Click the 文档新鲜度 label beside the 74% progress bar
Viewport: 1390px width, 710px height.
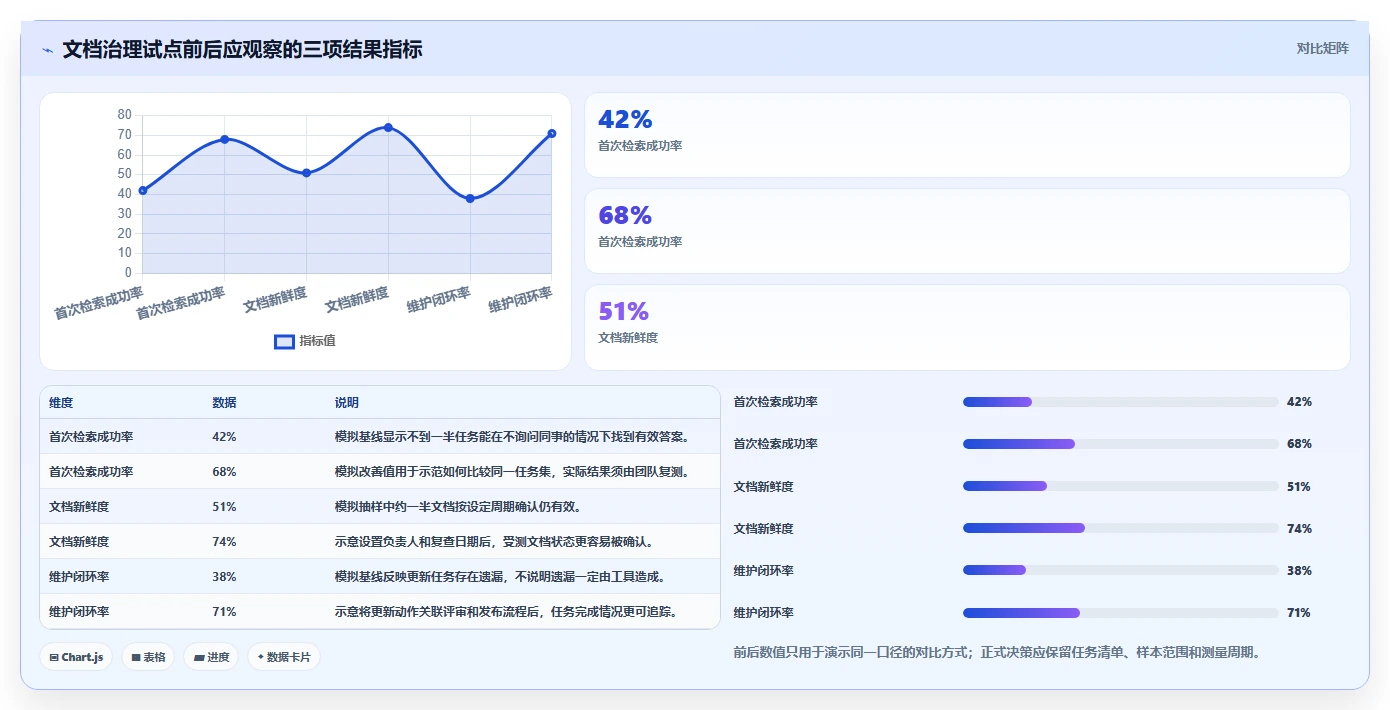pos(764,529)
